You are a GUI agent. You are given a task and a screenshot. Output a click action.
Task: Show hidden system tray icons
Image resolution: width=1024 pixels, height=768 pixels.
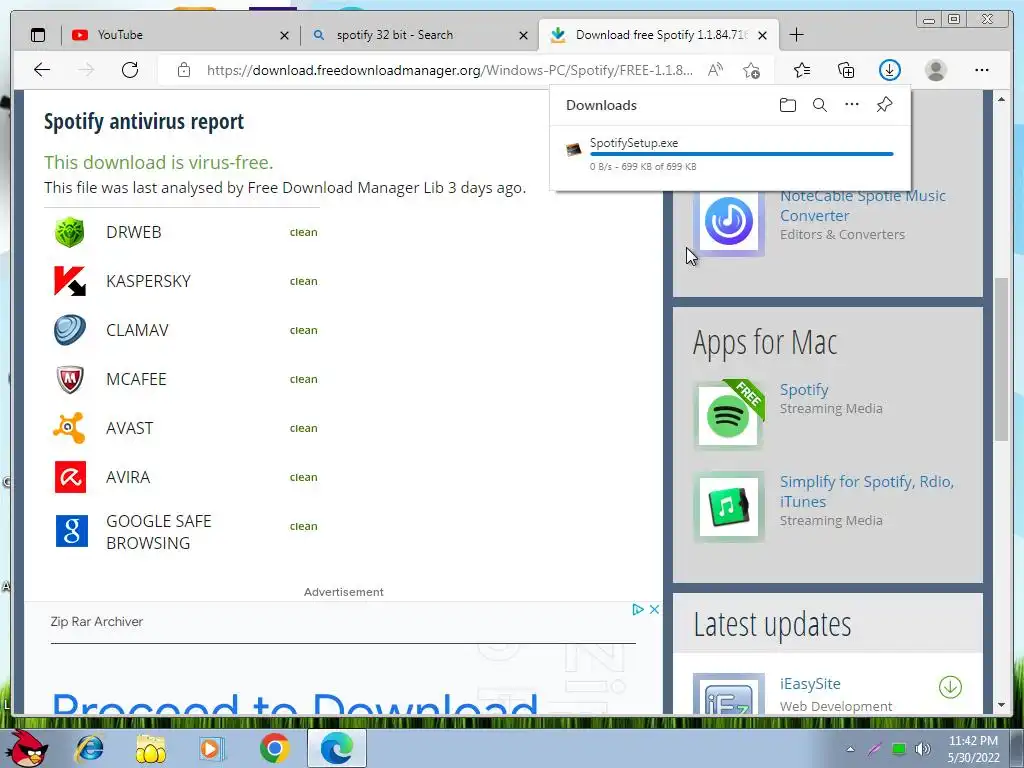coord(850,749)
